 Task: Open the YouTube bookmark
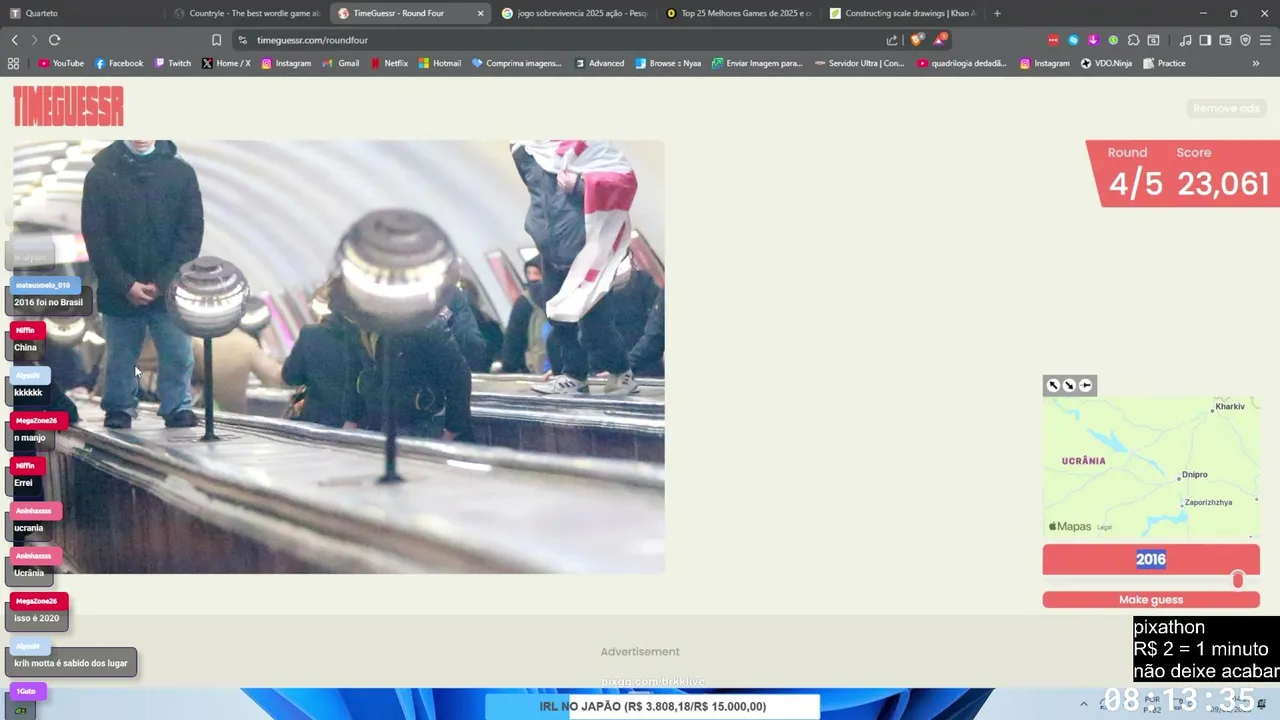tap(61, 63)
